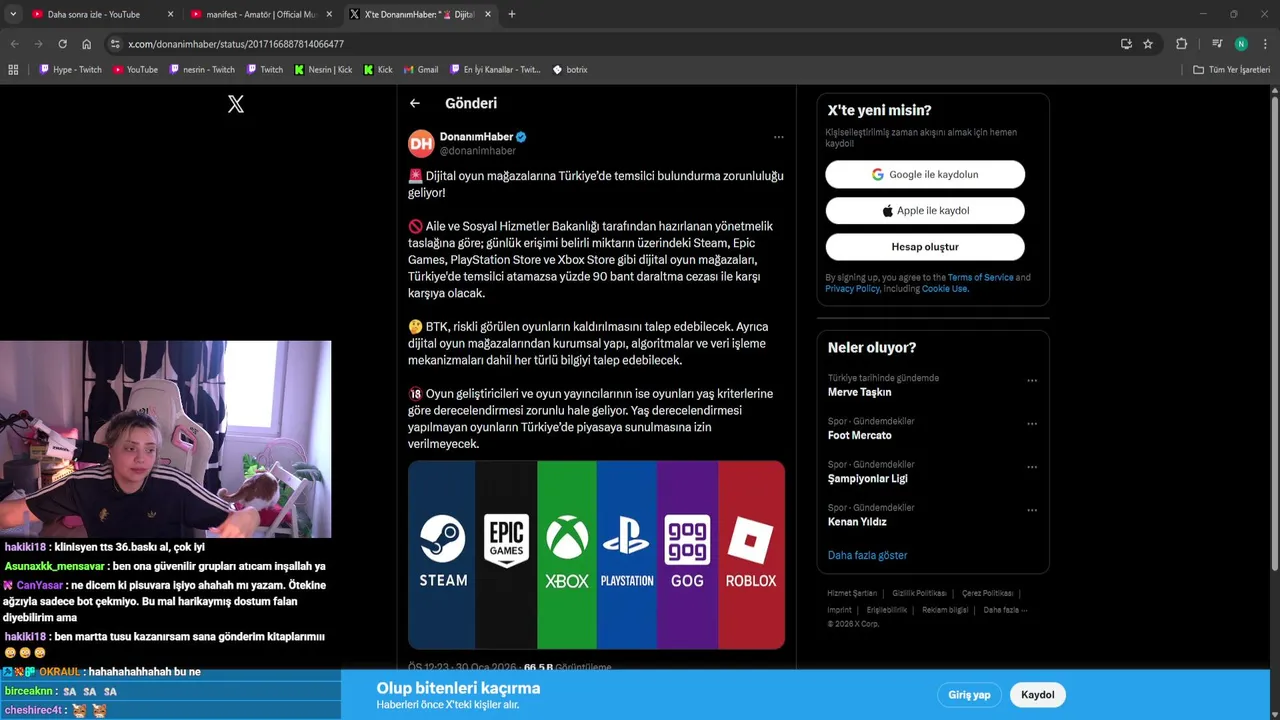Open YouTube bookmark

(x=135, y=70)
